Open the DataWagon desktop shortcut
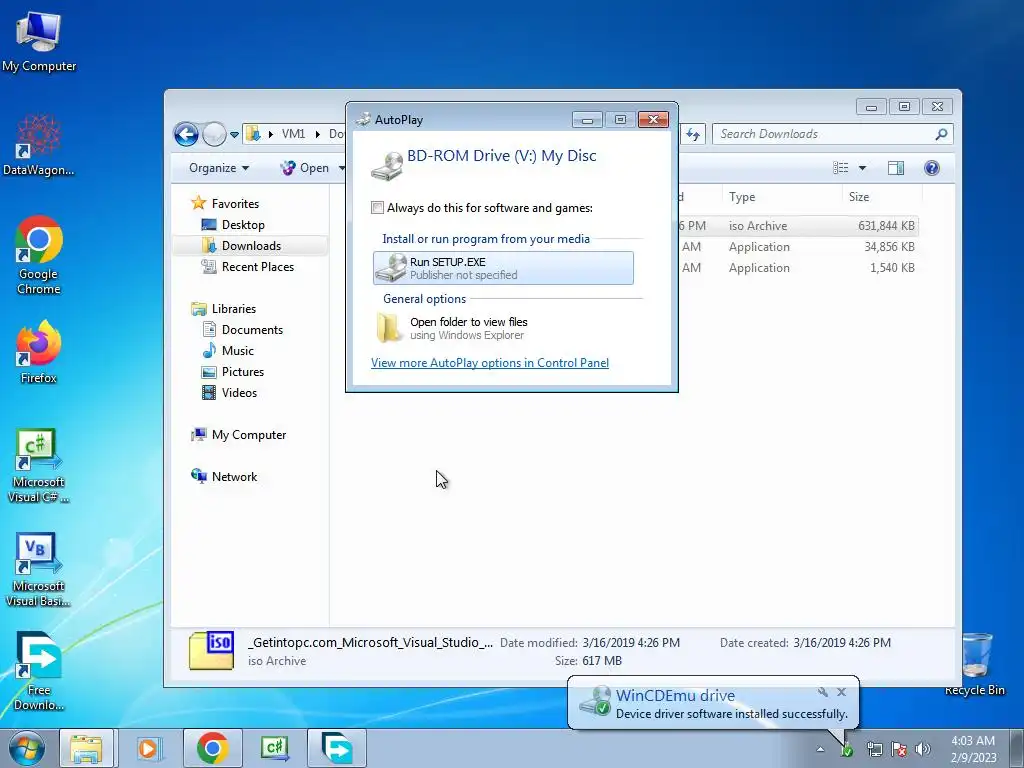The image size is (1024, 768). point(39,145)
